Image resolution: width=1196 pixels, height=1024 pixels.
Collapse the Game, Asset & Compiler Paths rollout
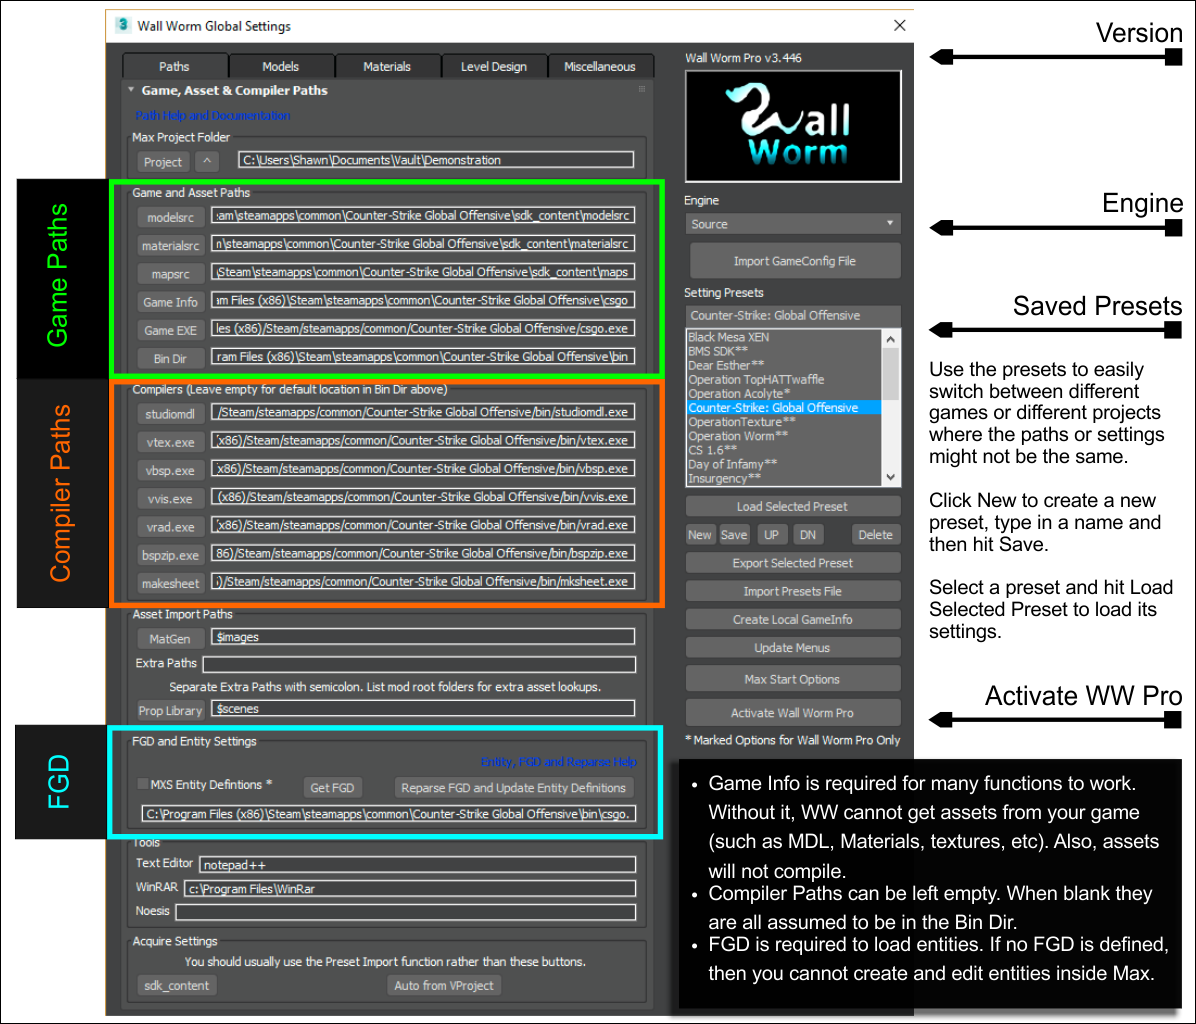(131, 90)
